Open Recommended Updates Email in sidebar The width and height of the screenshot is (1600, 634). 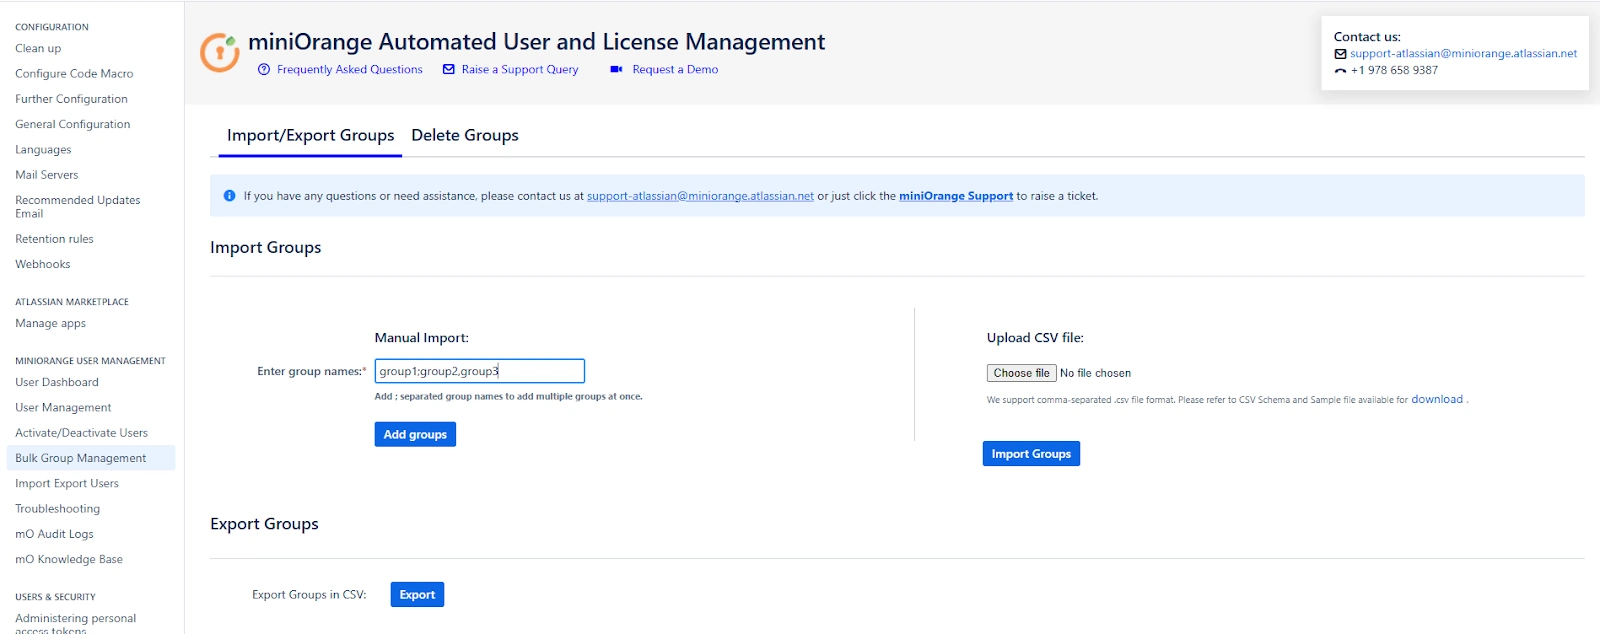click(x=77, y=206)
